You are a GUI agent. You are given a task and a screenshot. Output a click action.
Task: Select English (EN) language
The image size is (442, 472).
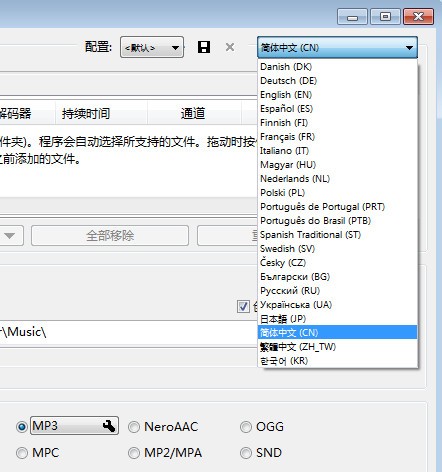pos(337,95)
